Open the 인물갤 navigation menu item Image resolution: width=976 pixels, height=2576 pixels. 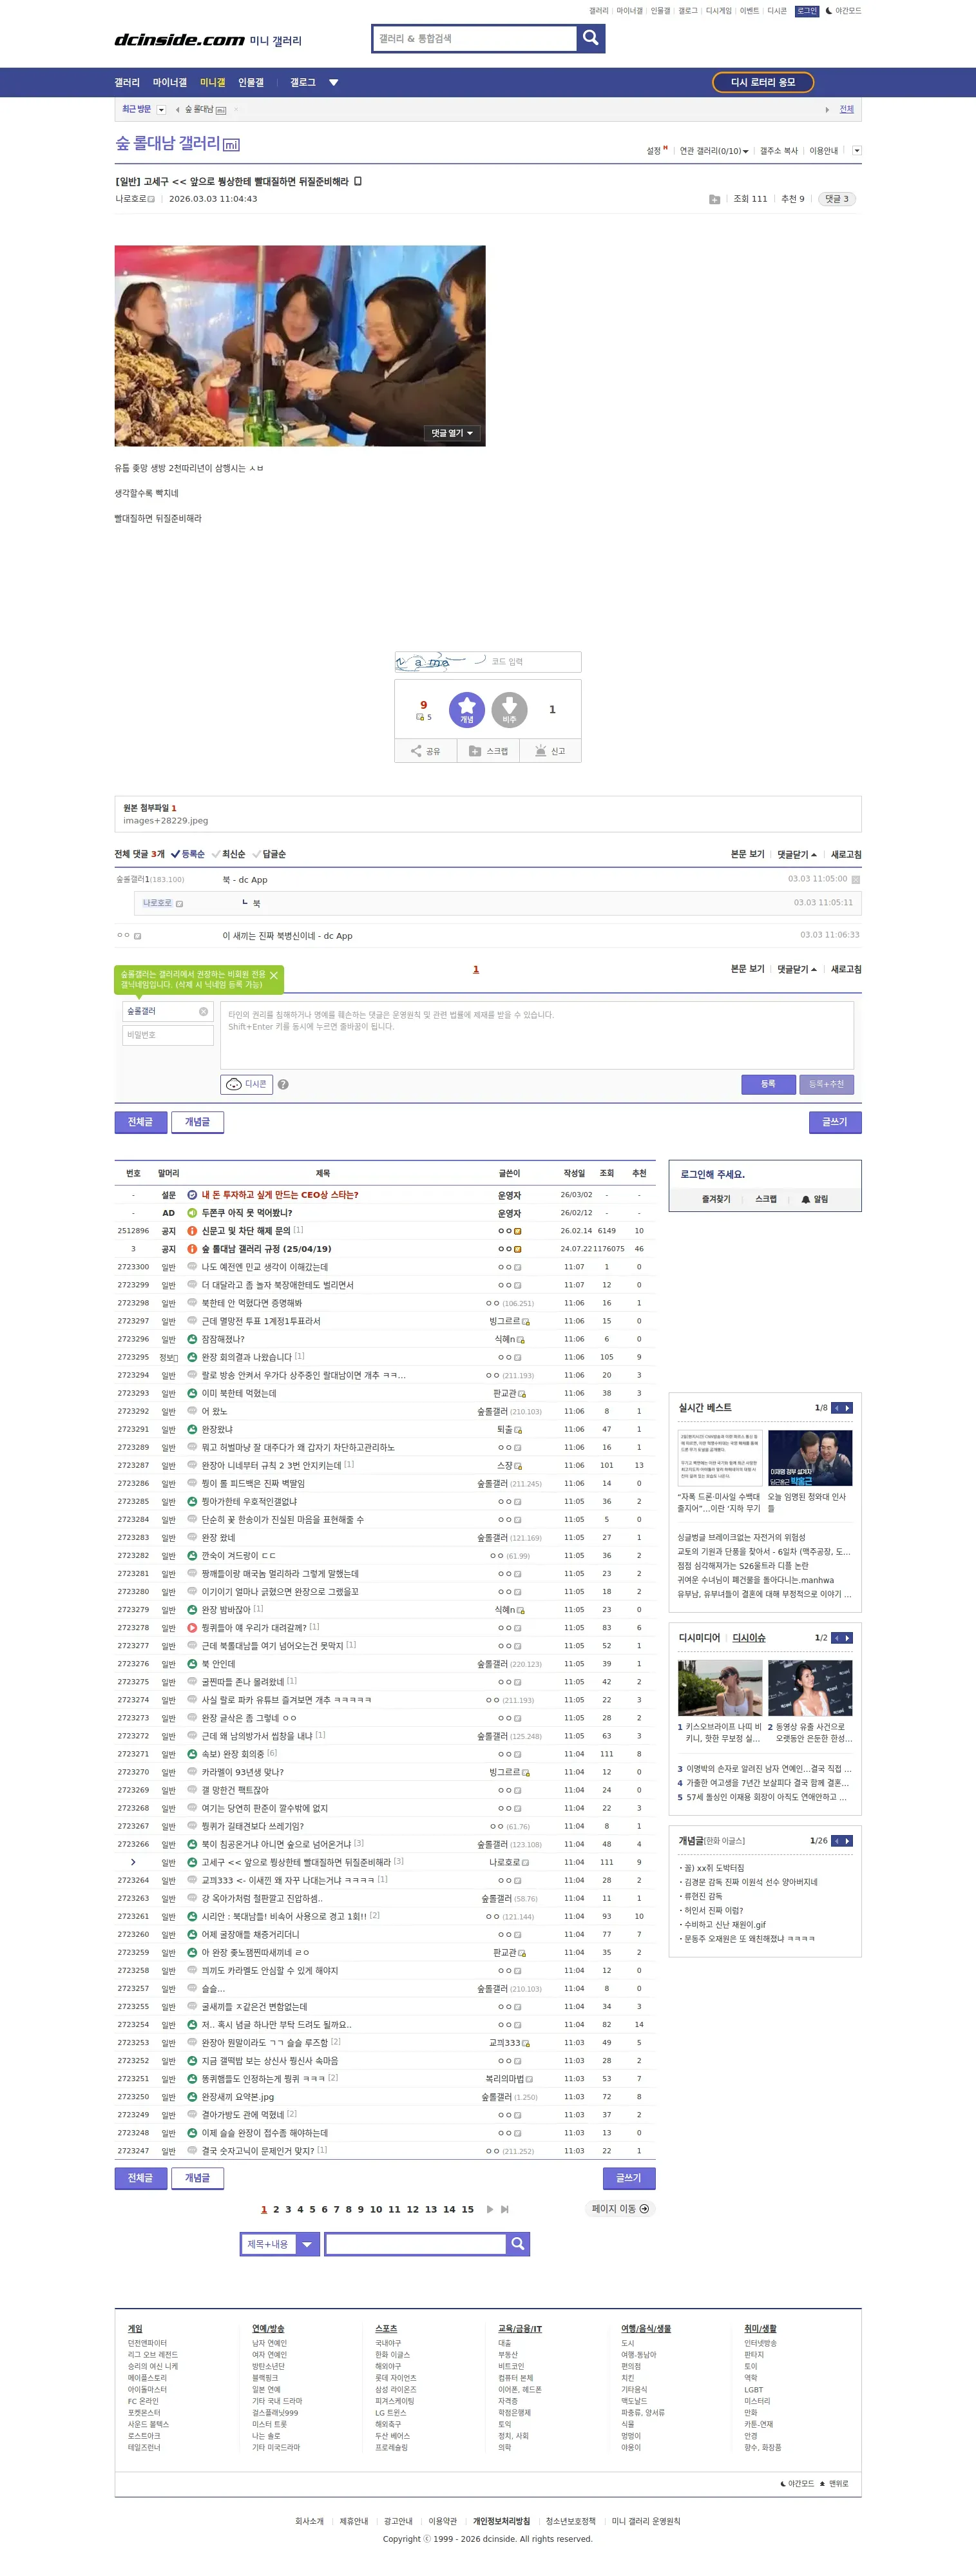click(x=251, y=83)
